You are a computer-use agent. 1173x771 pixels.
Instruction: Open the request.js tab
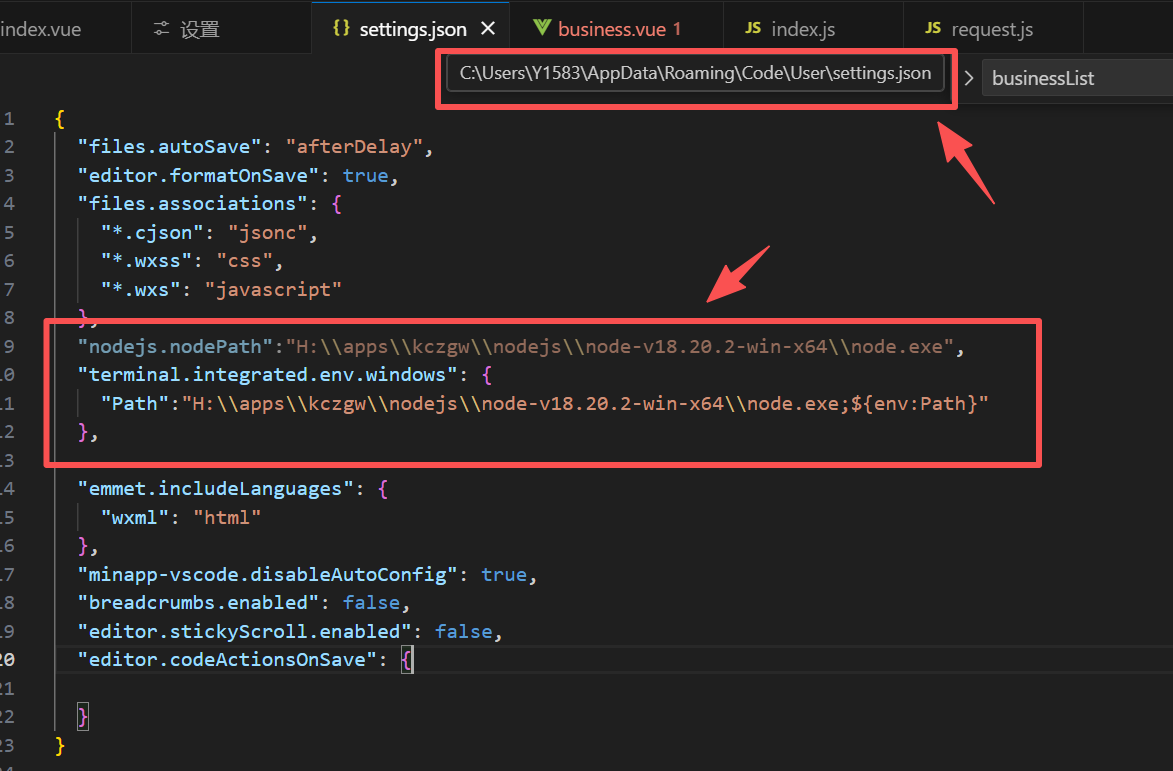pos(990,29)
